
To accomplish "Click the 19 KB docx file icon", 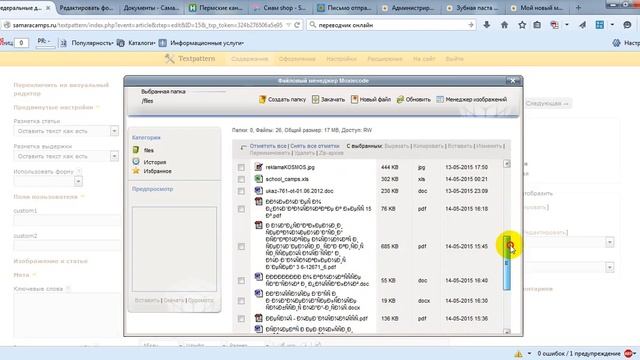I will pyautogui.click(x=258, y=293).
